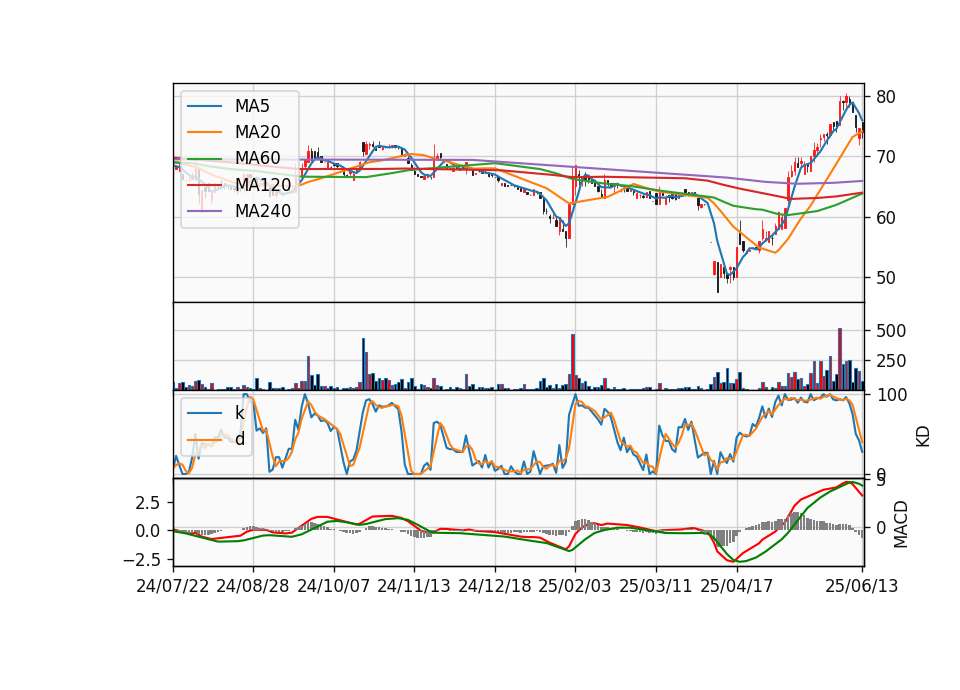Viewport: 960px width, 690px height.
Task: Click the MA240 purple line sample in legend
Action: [205, 211]
